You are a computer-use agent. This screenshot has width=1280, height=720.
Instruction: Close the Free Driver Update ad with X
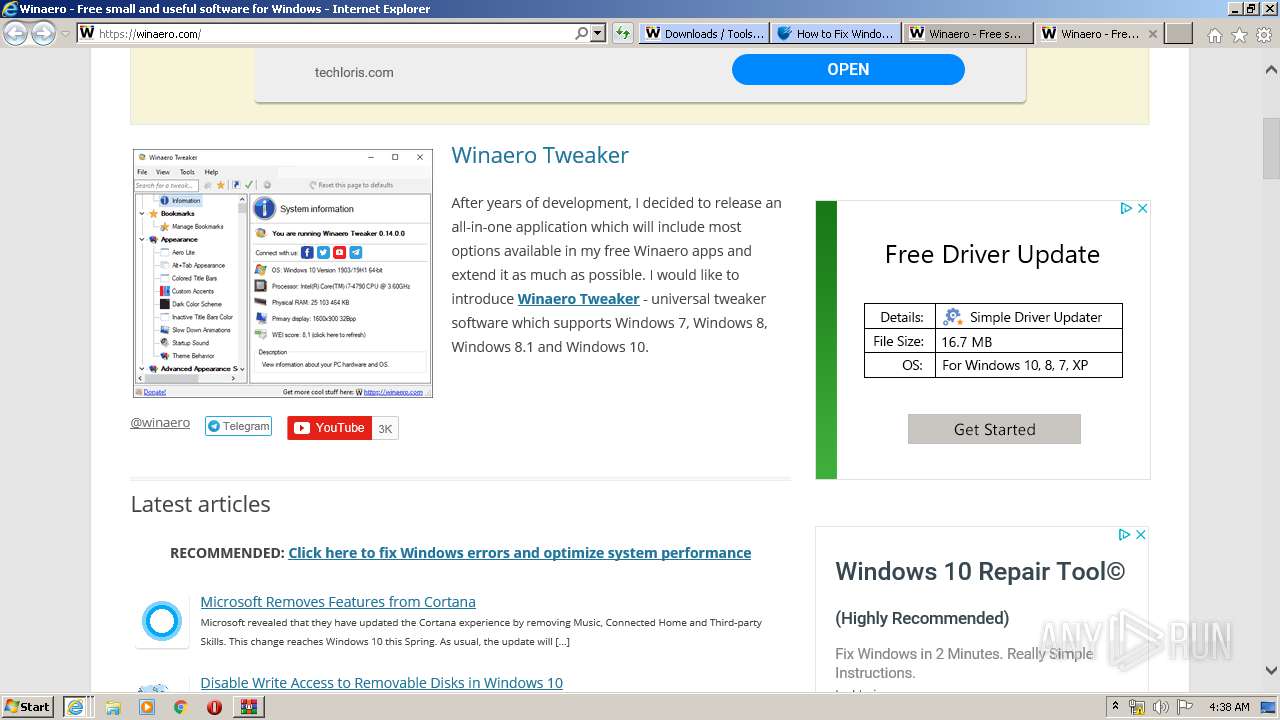(x=1142, y=208)
